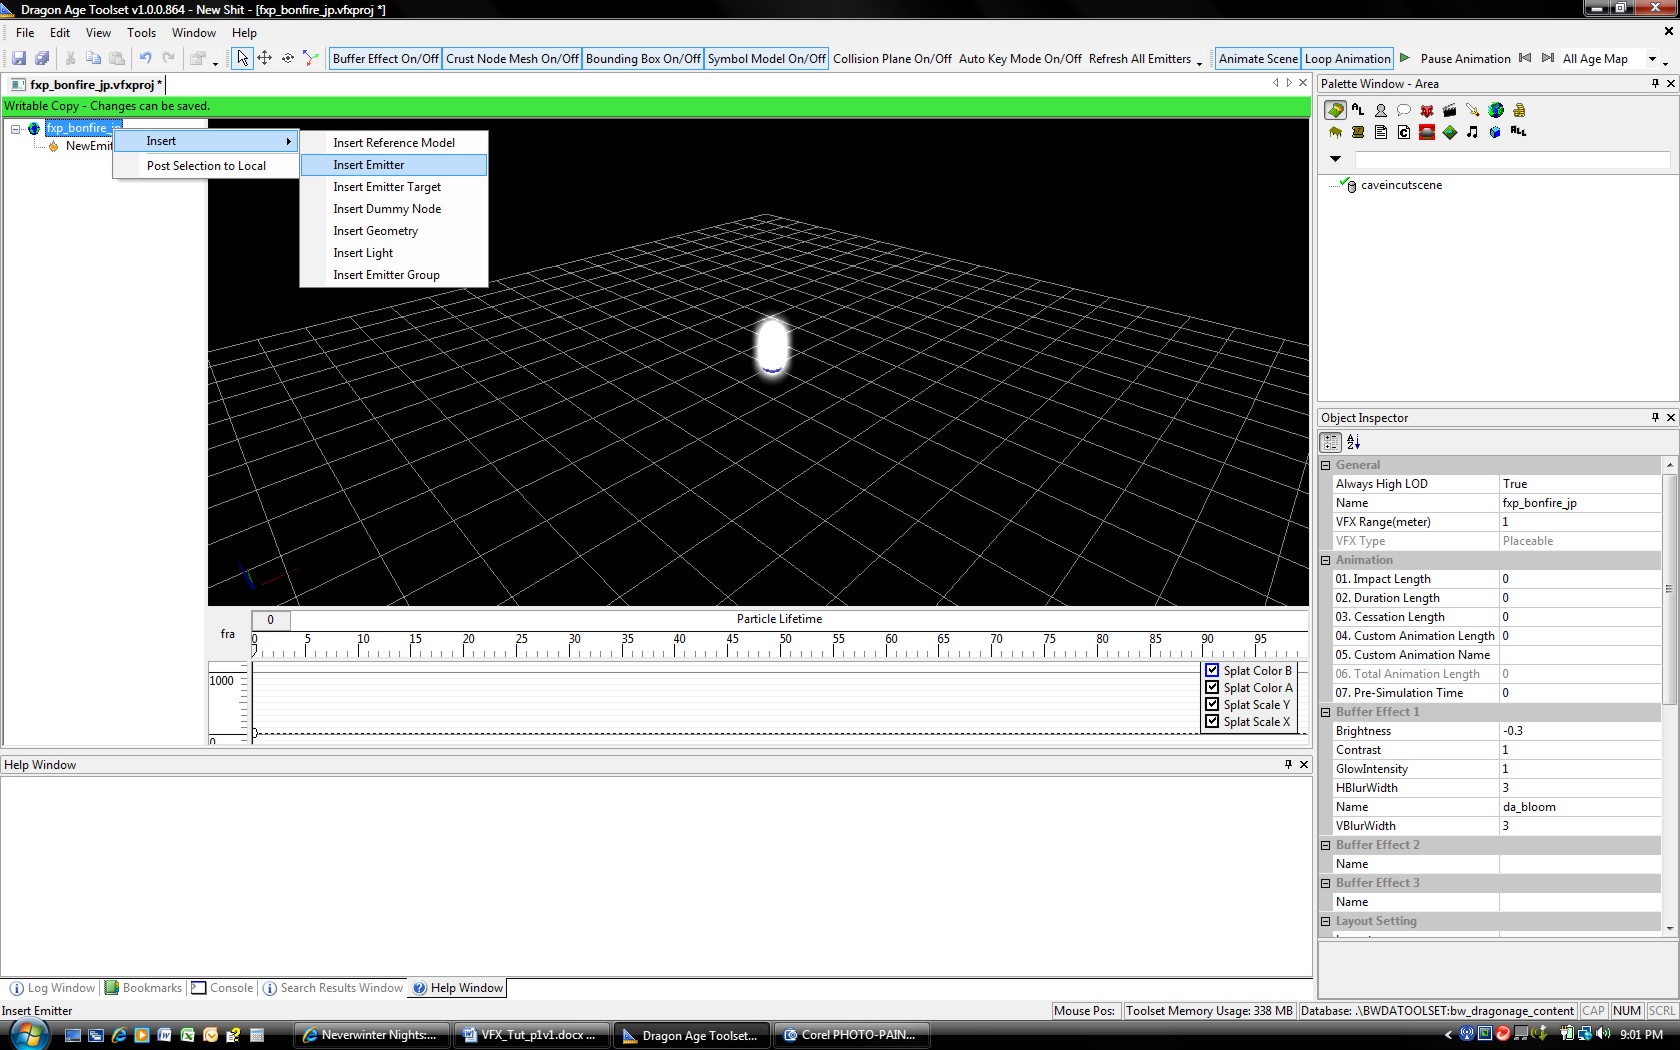The image size is (1680, 1050).
Task: Click the music note palette icon
Action: (1472, 132)
